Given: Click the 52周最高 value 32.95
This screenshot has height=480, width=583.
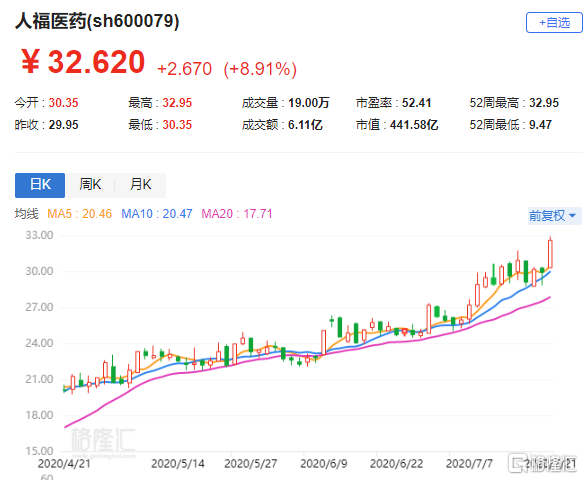Looking at the screenshot, I should coord(544,103).
